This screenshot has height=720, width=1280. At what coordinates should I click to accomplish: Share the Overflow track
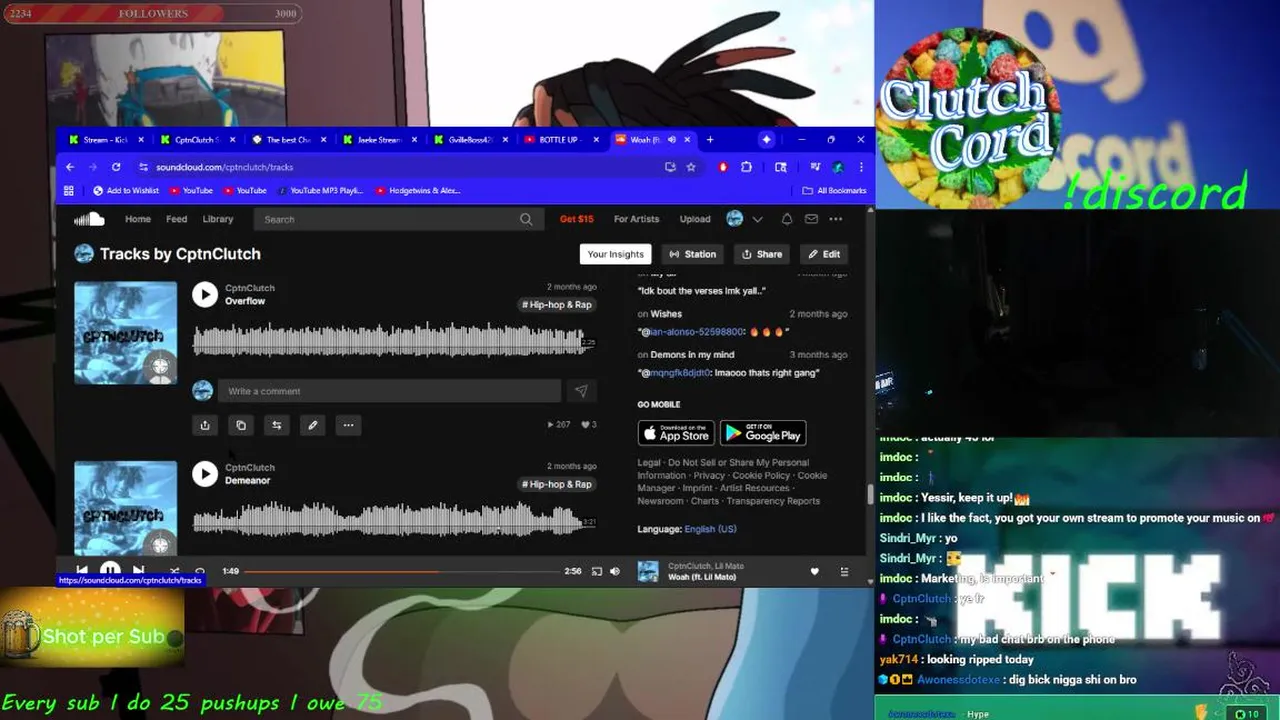coord(205,425)
